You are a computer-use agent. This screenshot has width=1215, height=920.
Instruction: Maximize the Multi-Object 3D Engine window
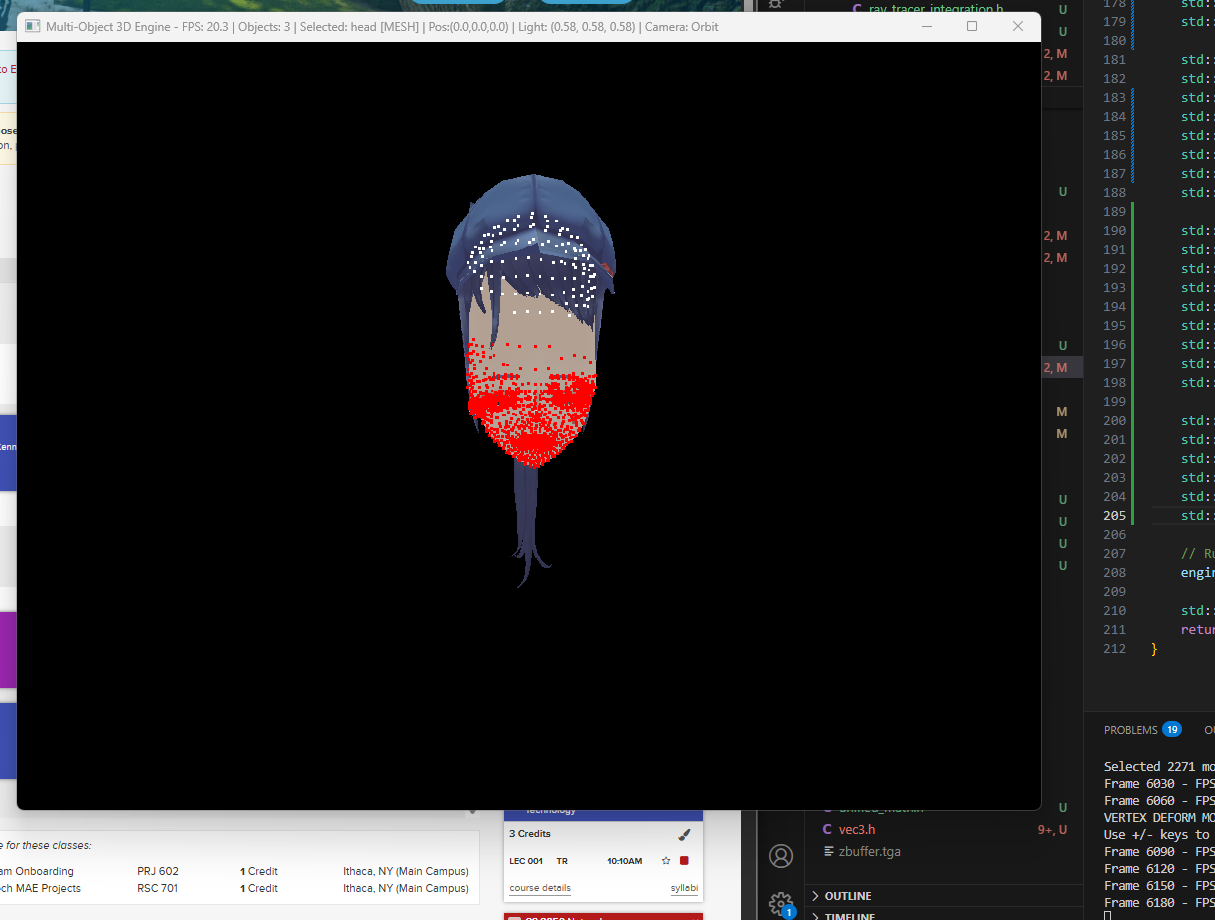[x=971, y=27]
